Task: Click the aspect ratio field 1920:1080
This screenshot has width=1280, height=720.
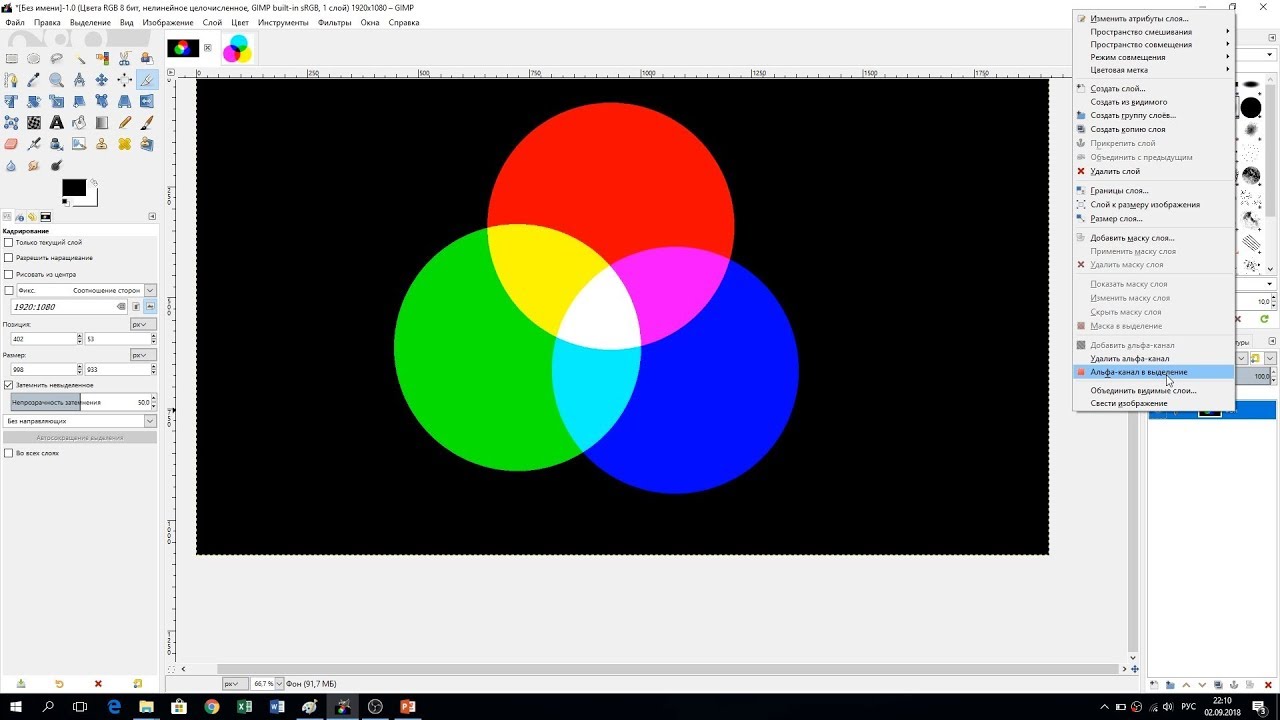Action: [x=69, y=306]
